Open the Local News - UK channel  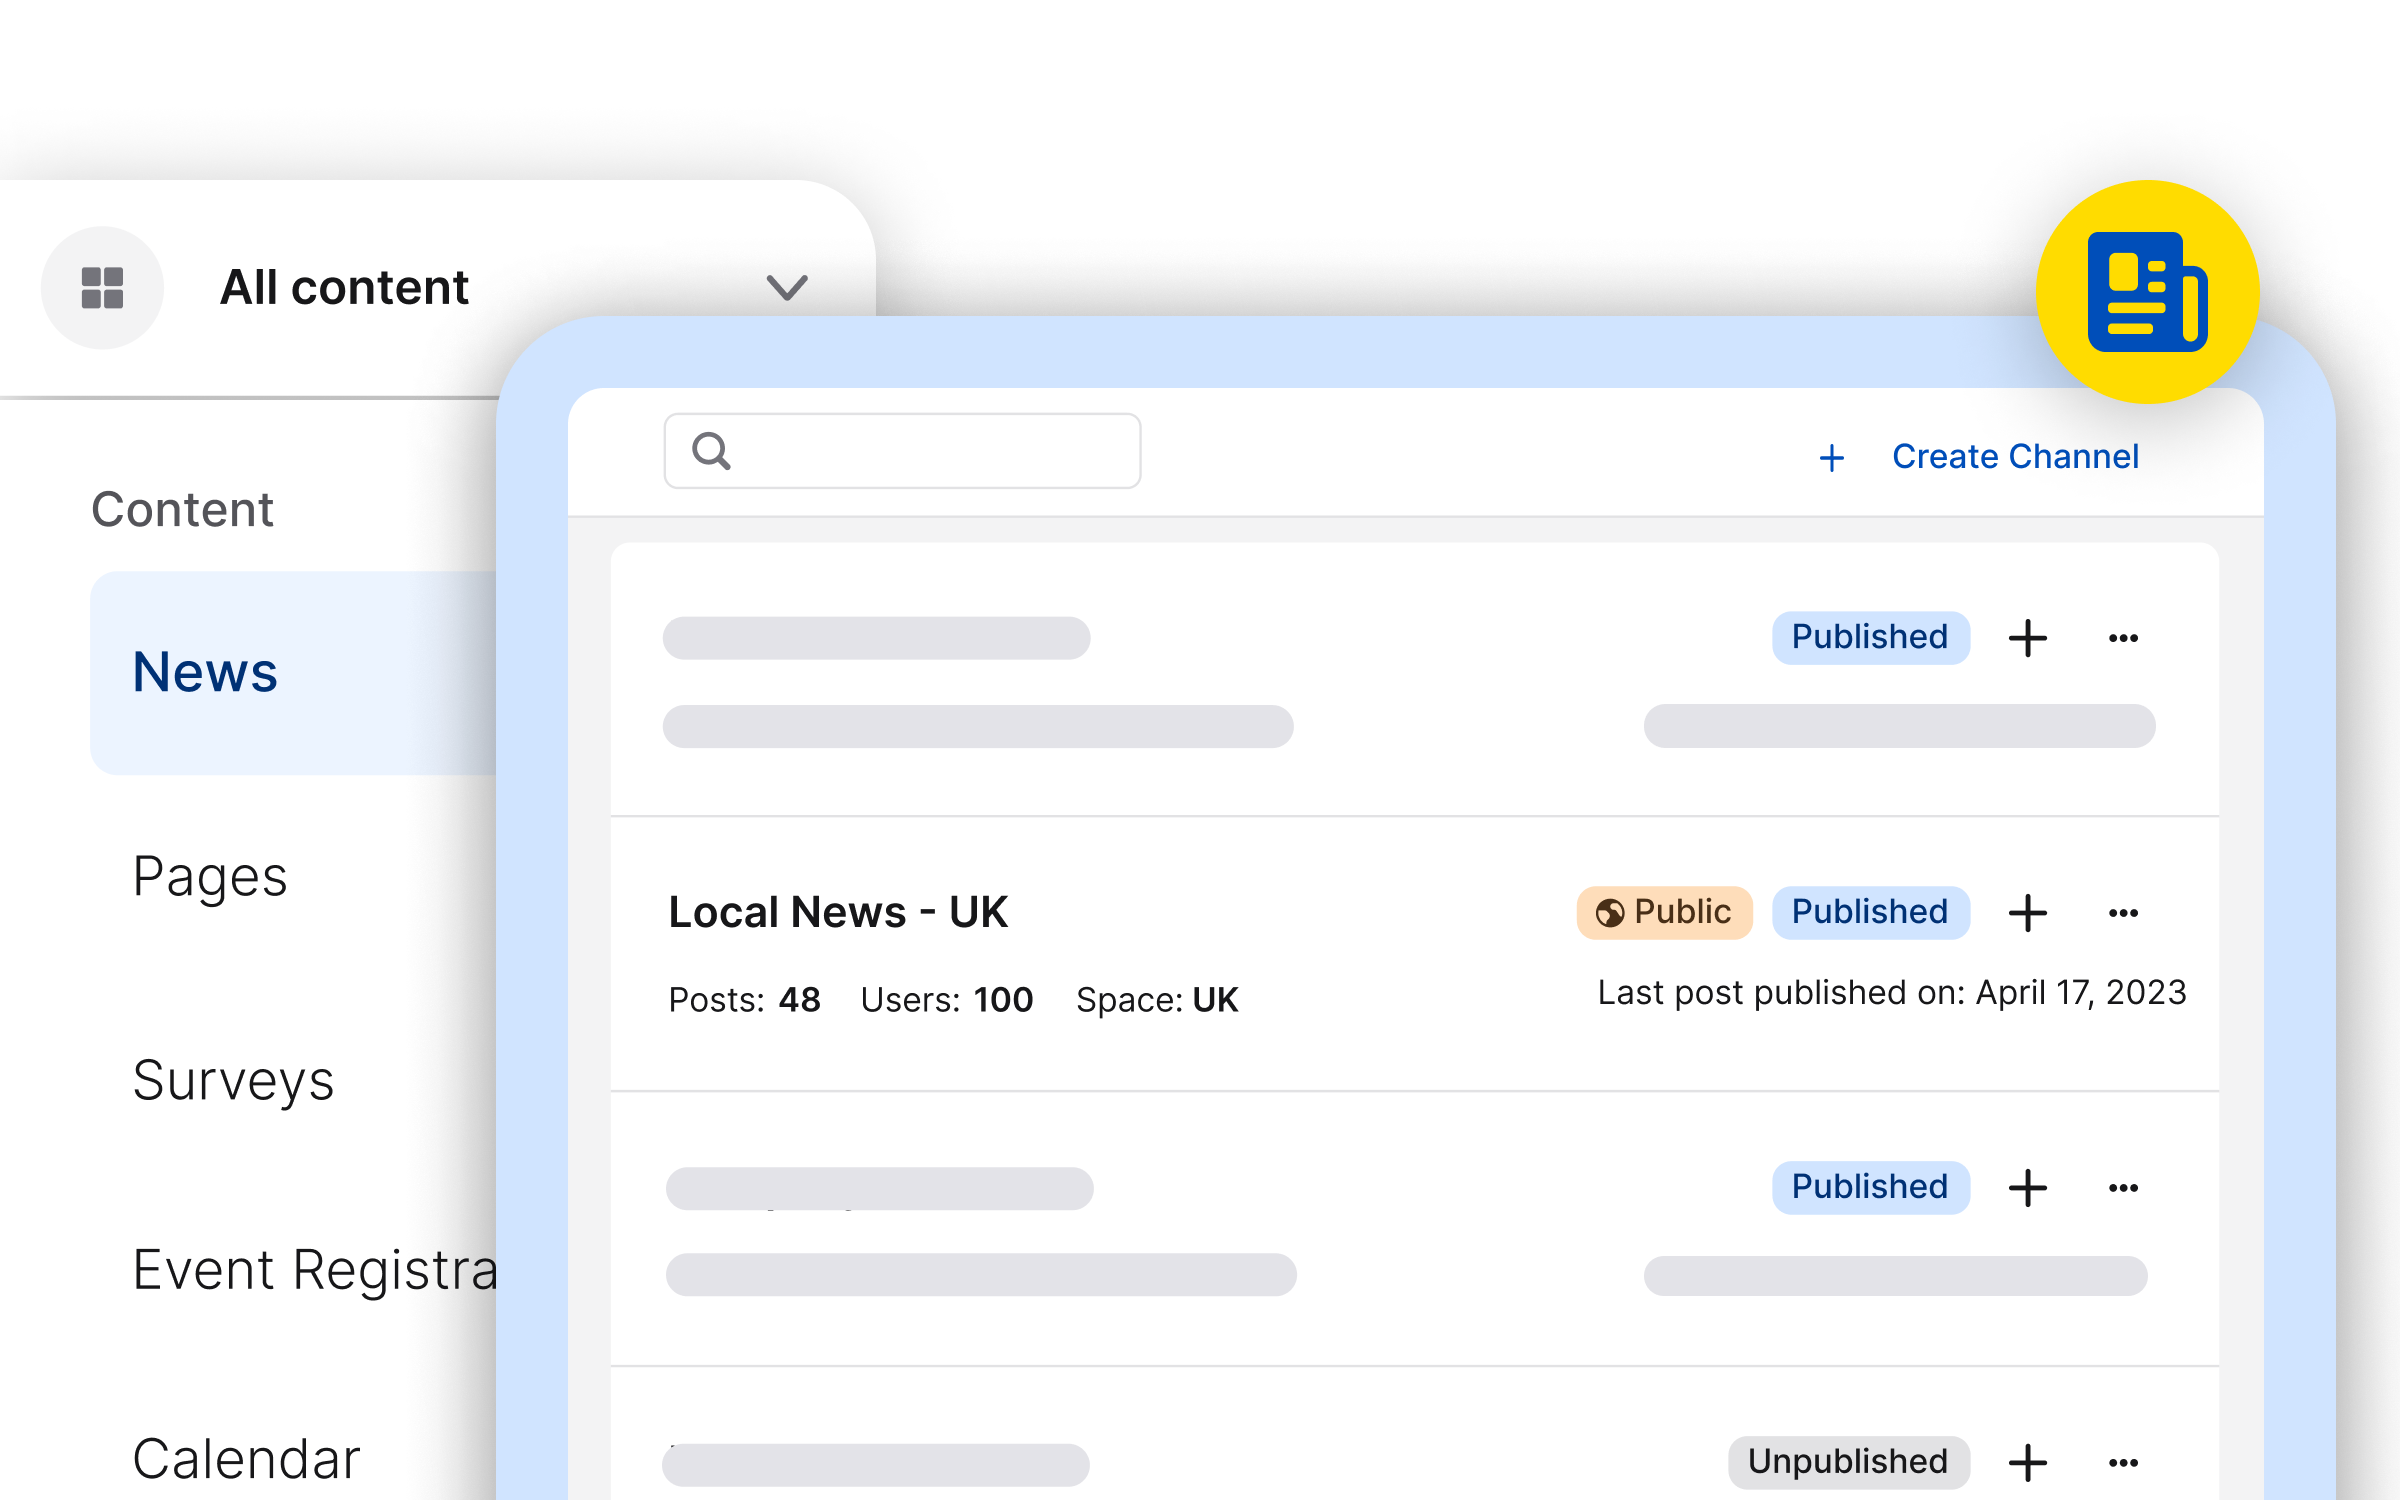click(838, 912)
